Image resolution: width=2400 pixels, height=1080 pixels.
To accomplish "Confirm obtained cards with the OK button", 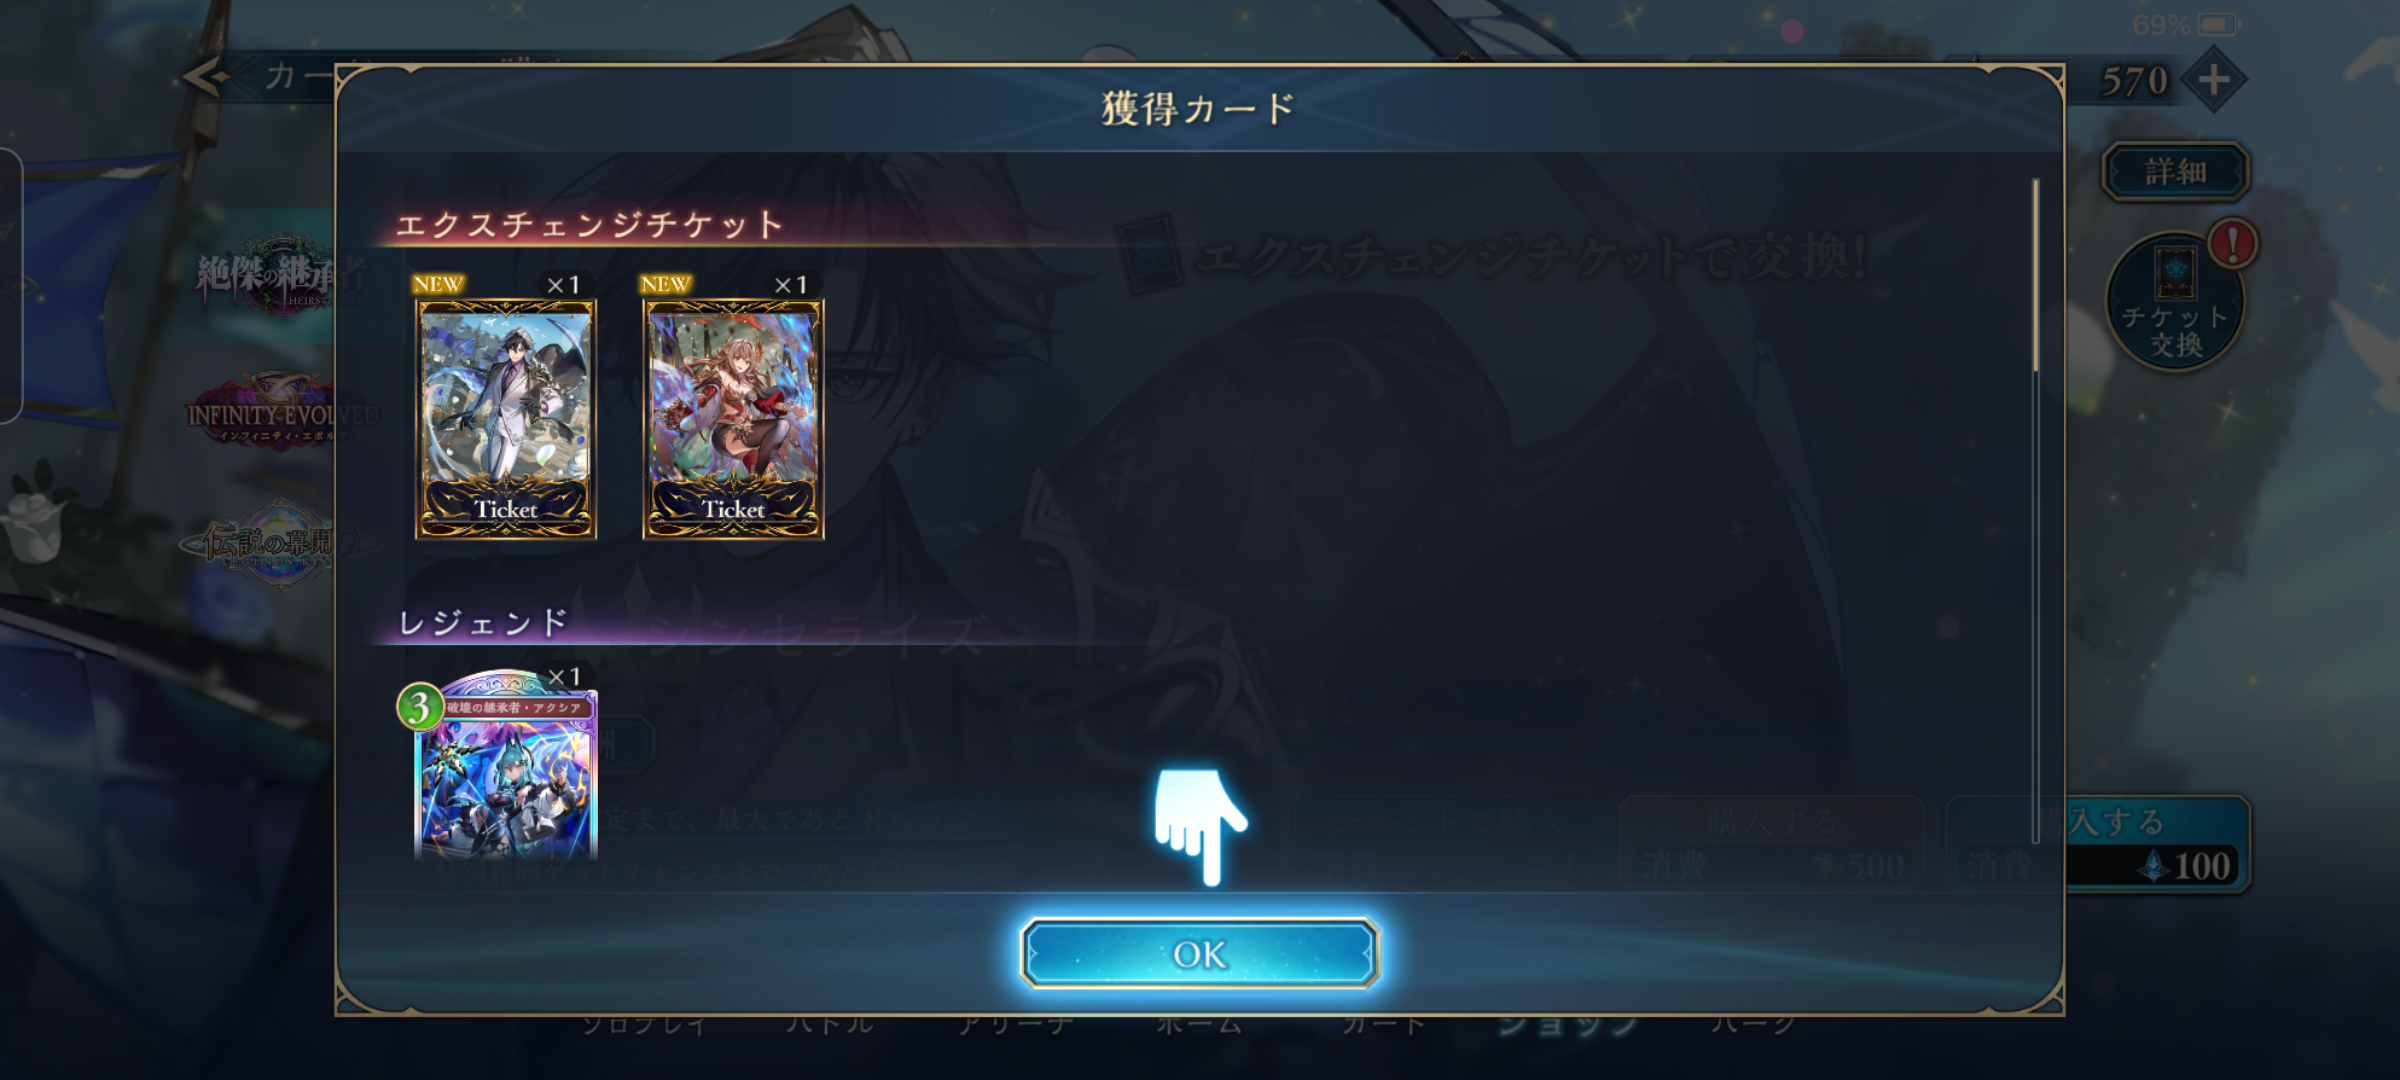I will pyautogui.click(x=1199, y=954).
